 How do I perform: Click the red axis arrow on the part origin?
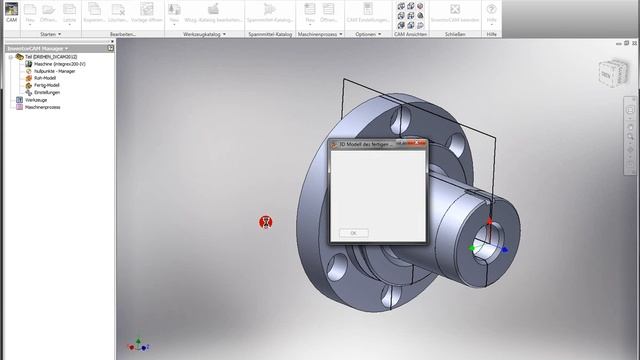[489, 222]
